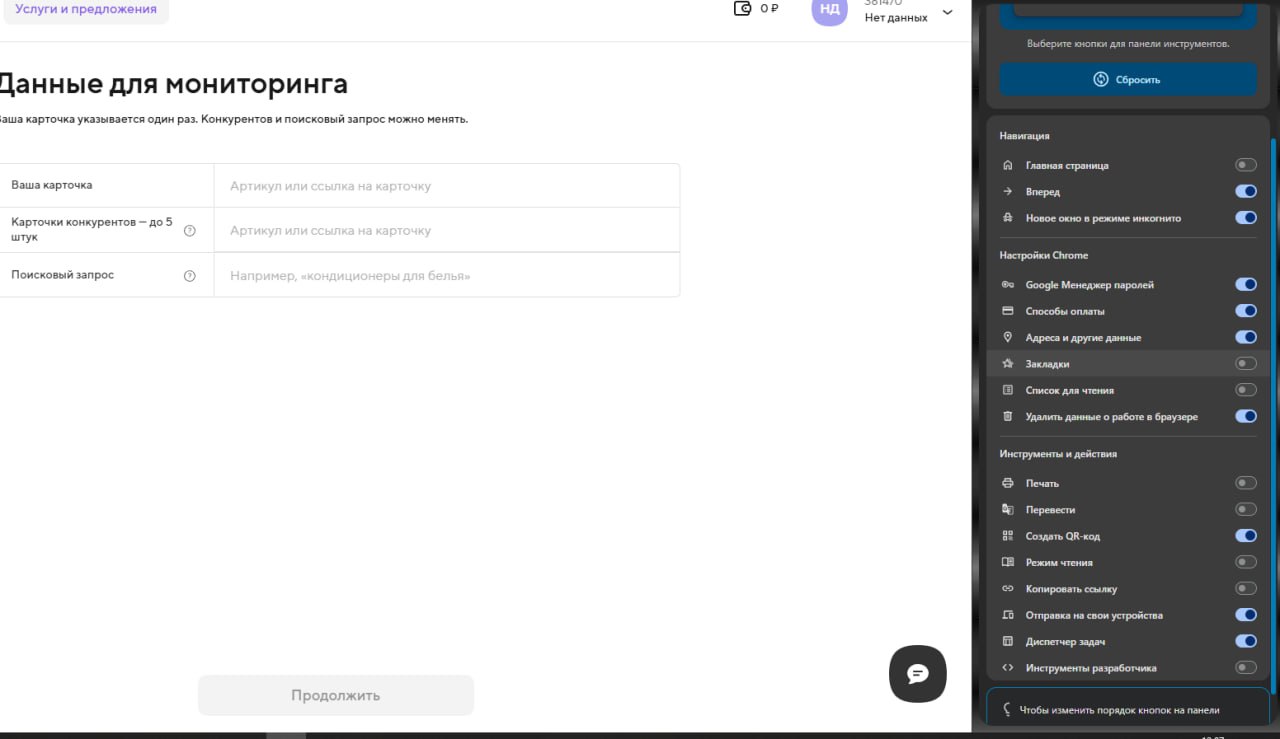This screenshot has width=1280, height=739.
Task: Click the printer icon beside Печать
Action: point(1008,483)
